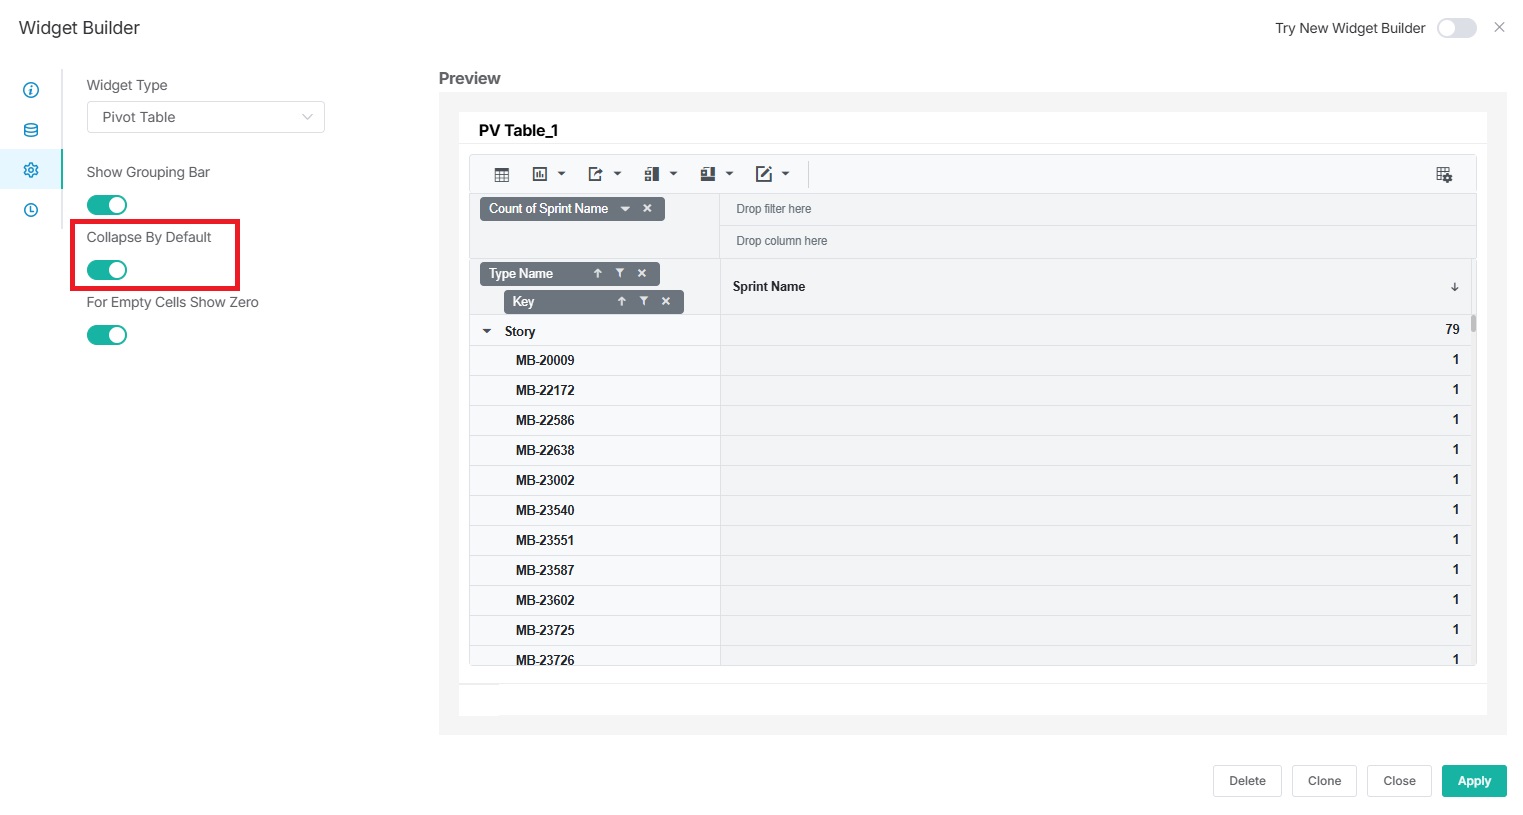Disable Collapse By Default switch
1523x815 pixels.
point(107,270)
